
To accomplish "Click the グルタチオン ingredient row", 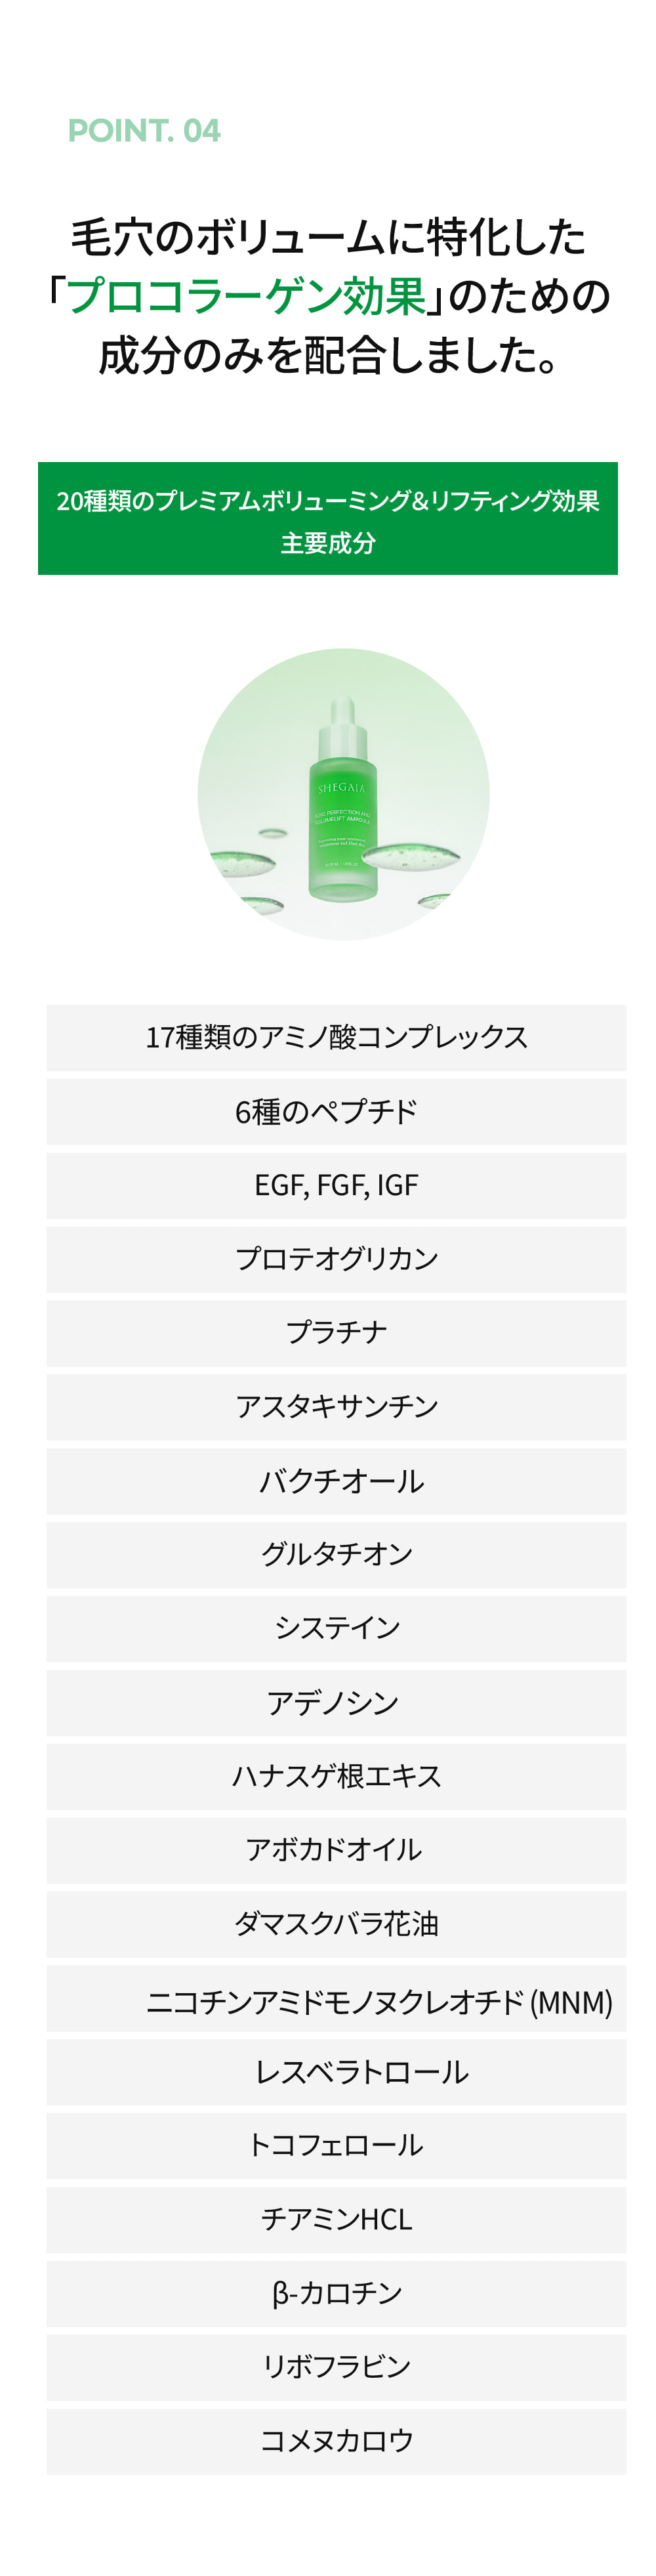I will 336,1555.
